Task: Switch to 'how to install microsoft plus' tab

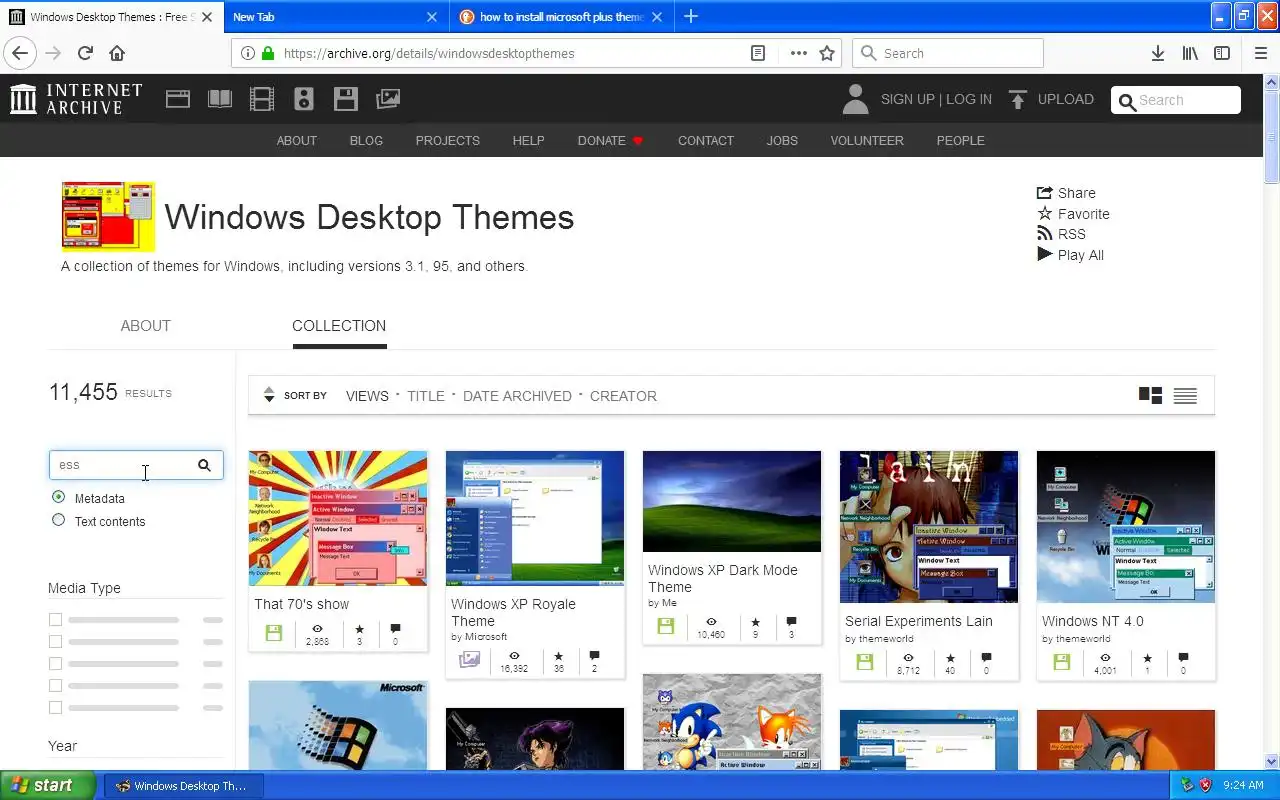Action: coord(561,16)
